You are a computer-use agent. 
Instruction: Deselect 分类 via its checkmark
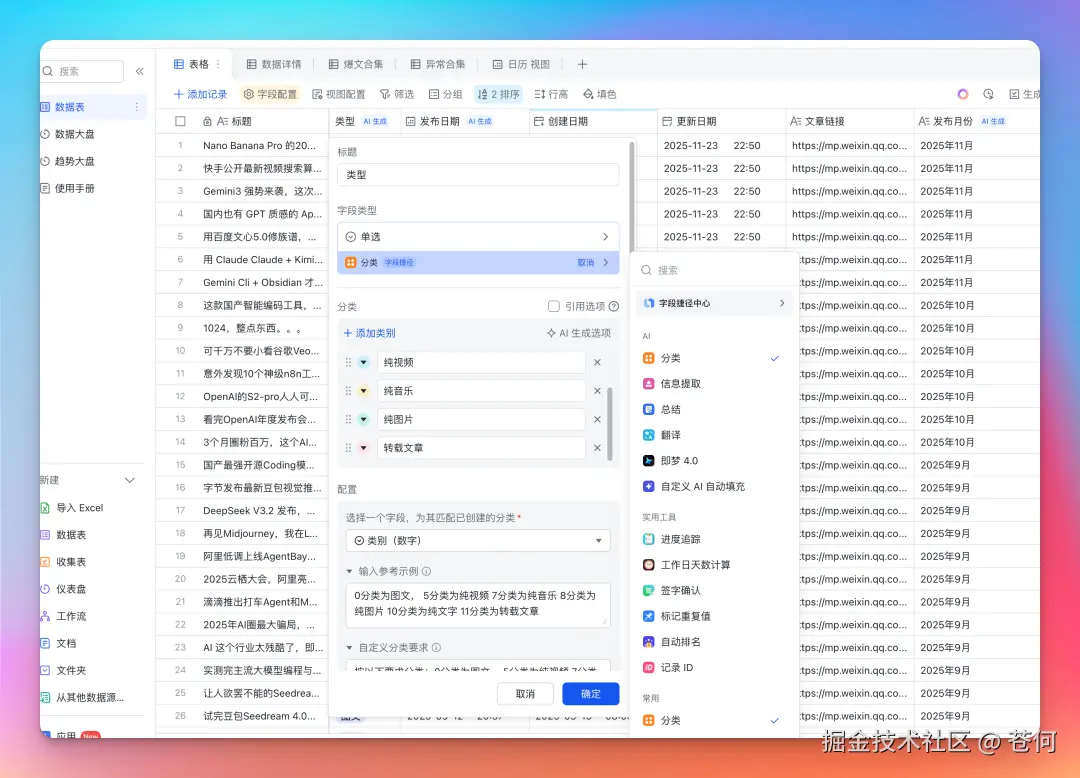click(773, 357)
